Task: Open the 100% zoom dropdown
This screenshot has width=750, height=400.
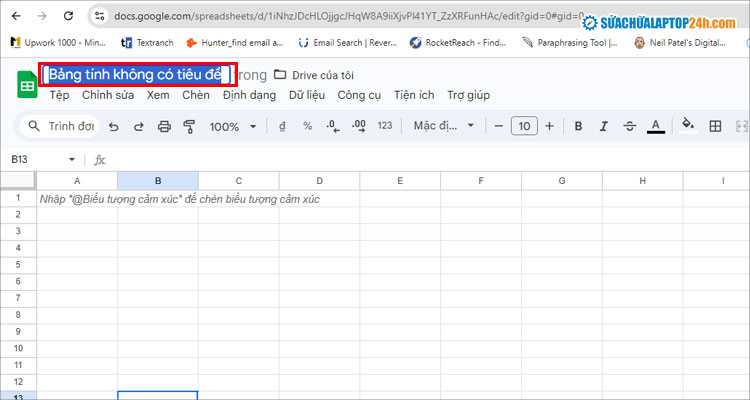Action: (x=232, y=126)
